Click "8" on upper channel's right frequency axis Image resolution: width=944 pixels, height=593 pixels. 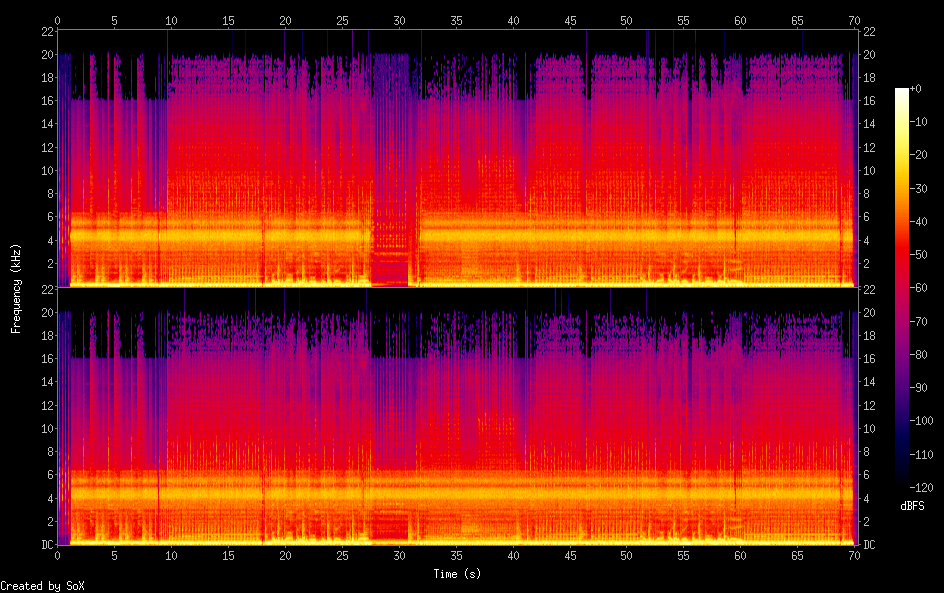click(x=866, y=194)
